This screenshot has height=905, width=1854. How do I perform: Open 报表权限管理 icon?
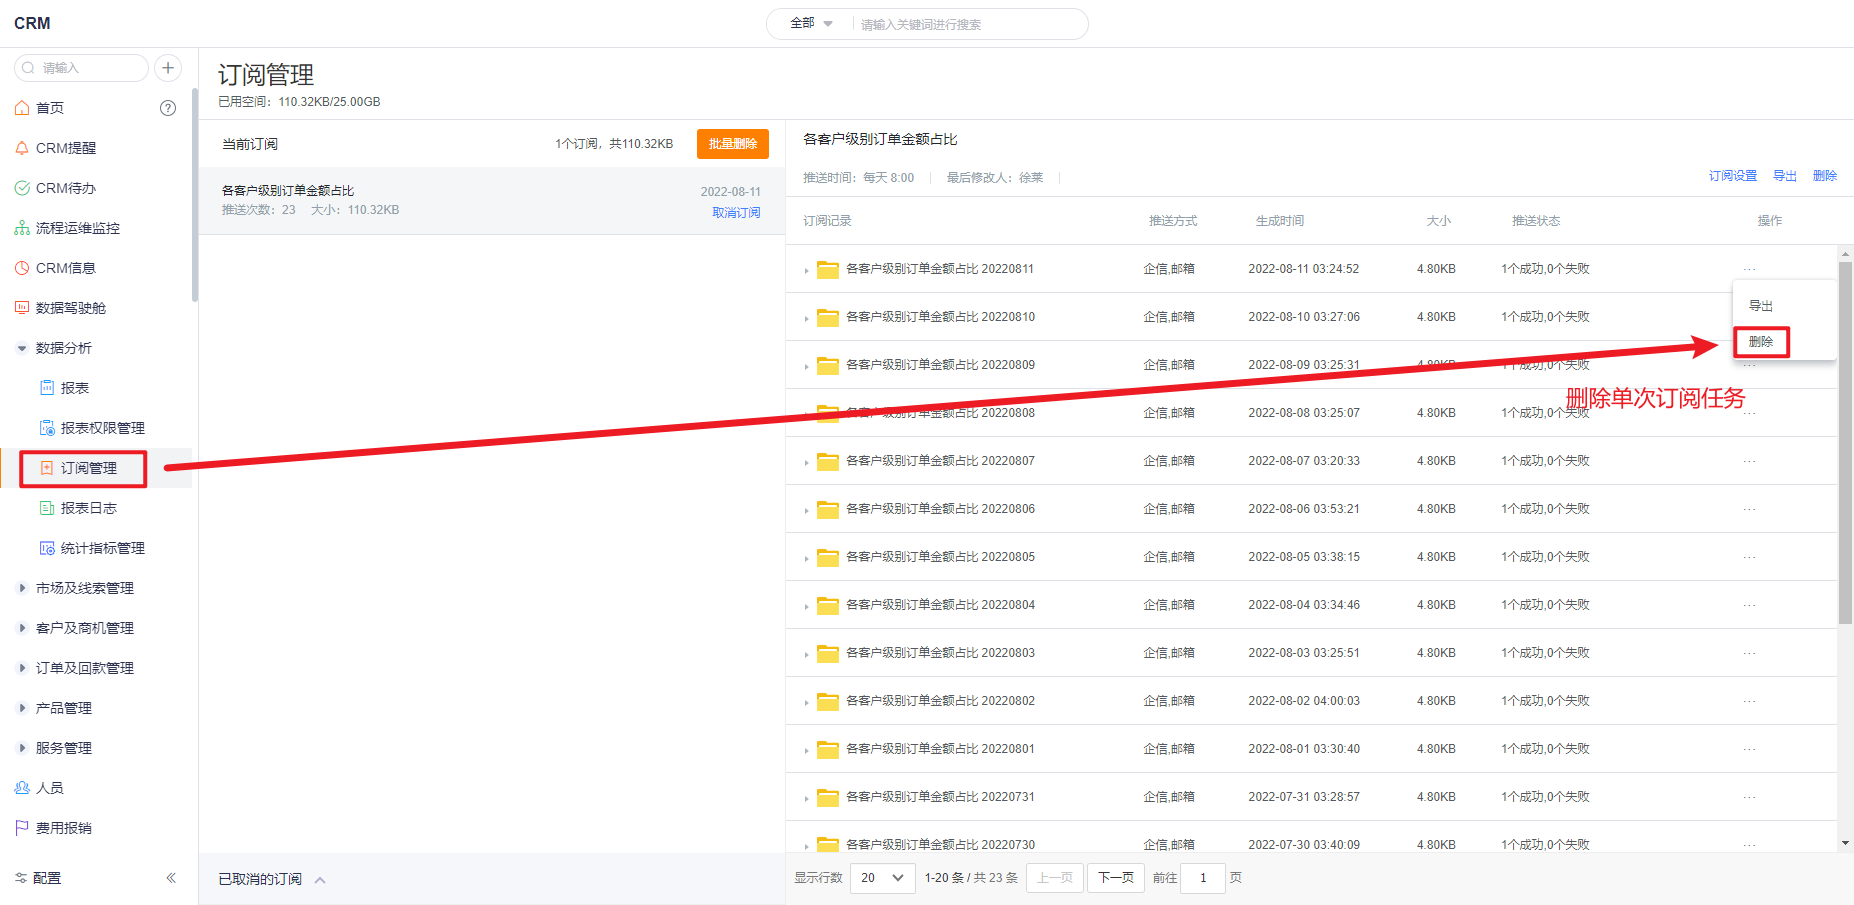pyautogui.click(x=47, y=428)
